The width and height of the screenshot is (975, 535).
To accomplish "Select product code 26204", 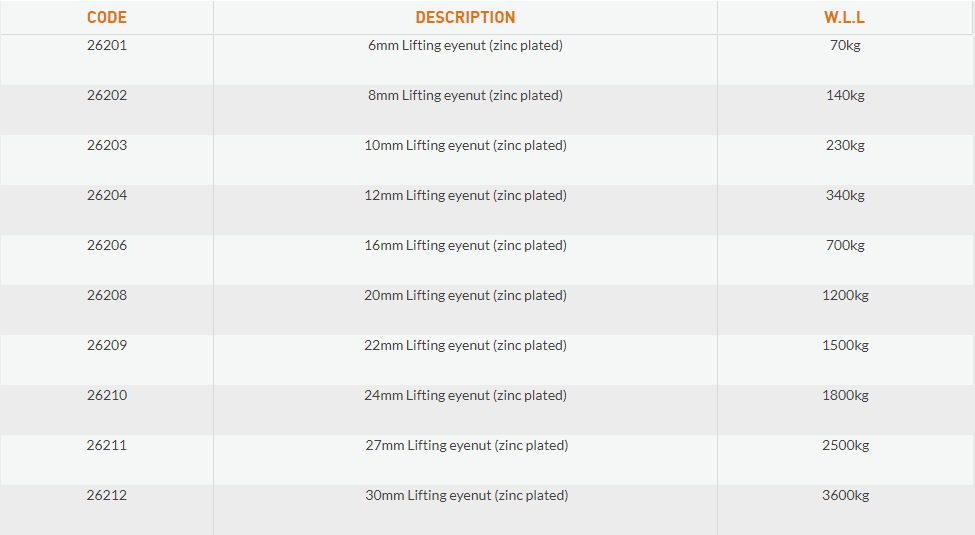I will point(107,195).
